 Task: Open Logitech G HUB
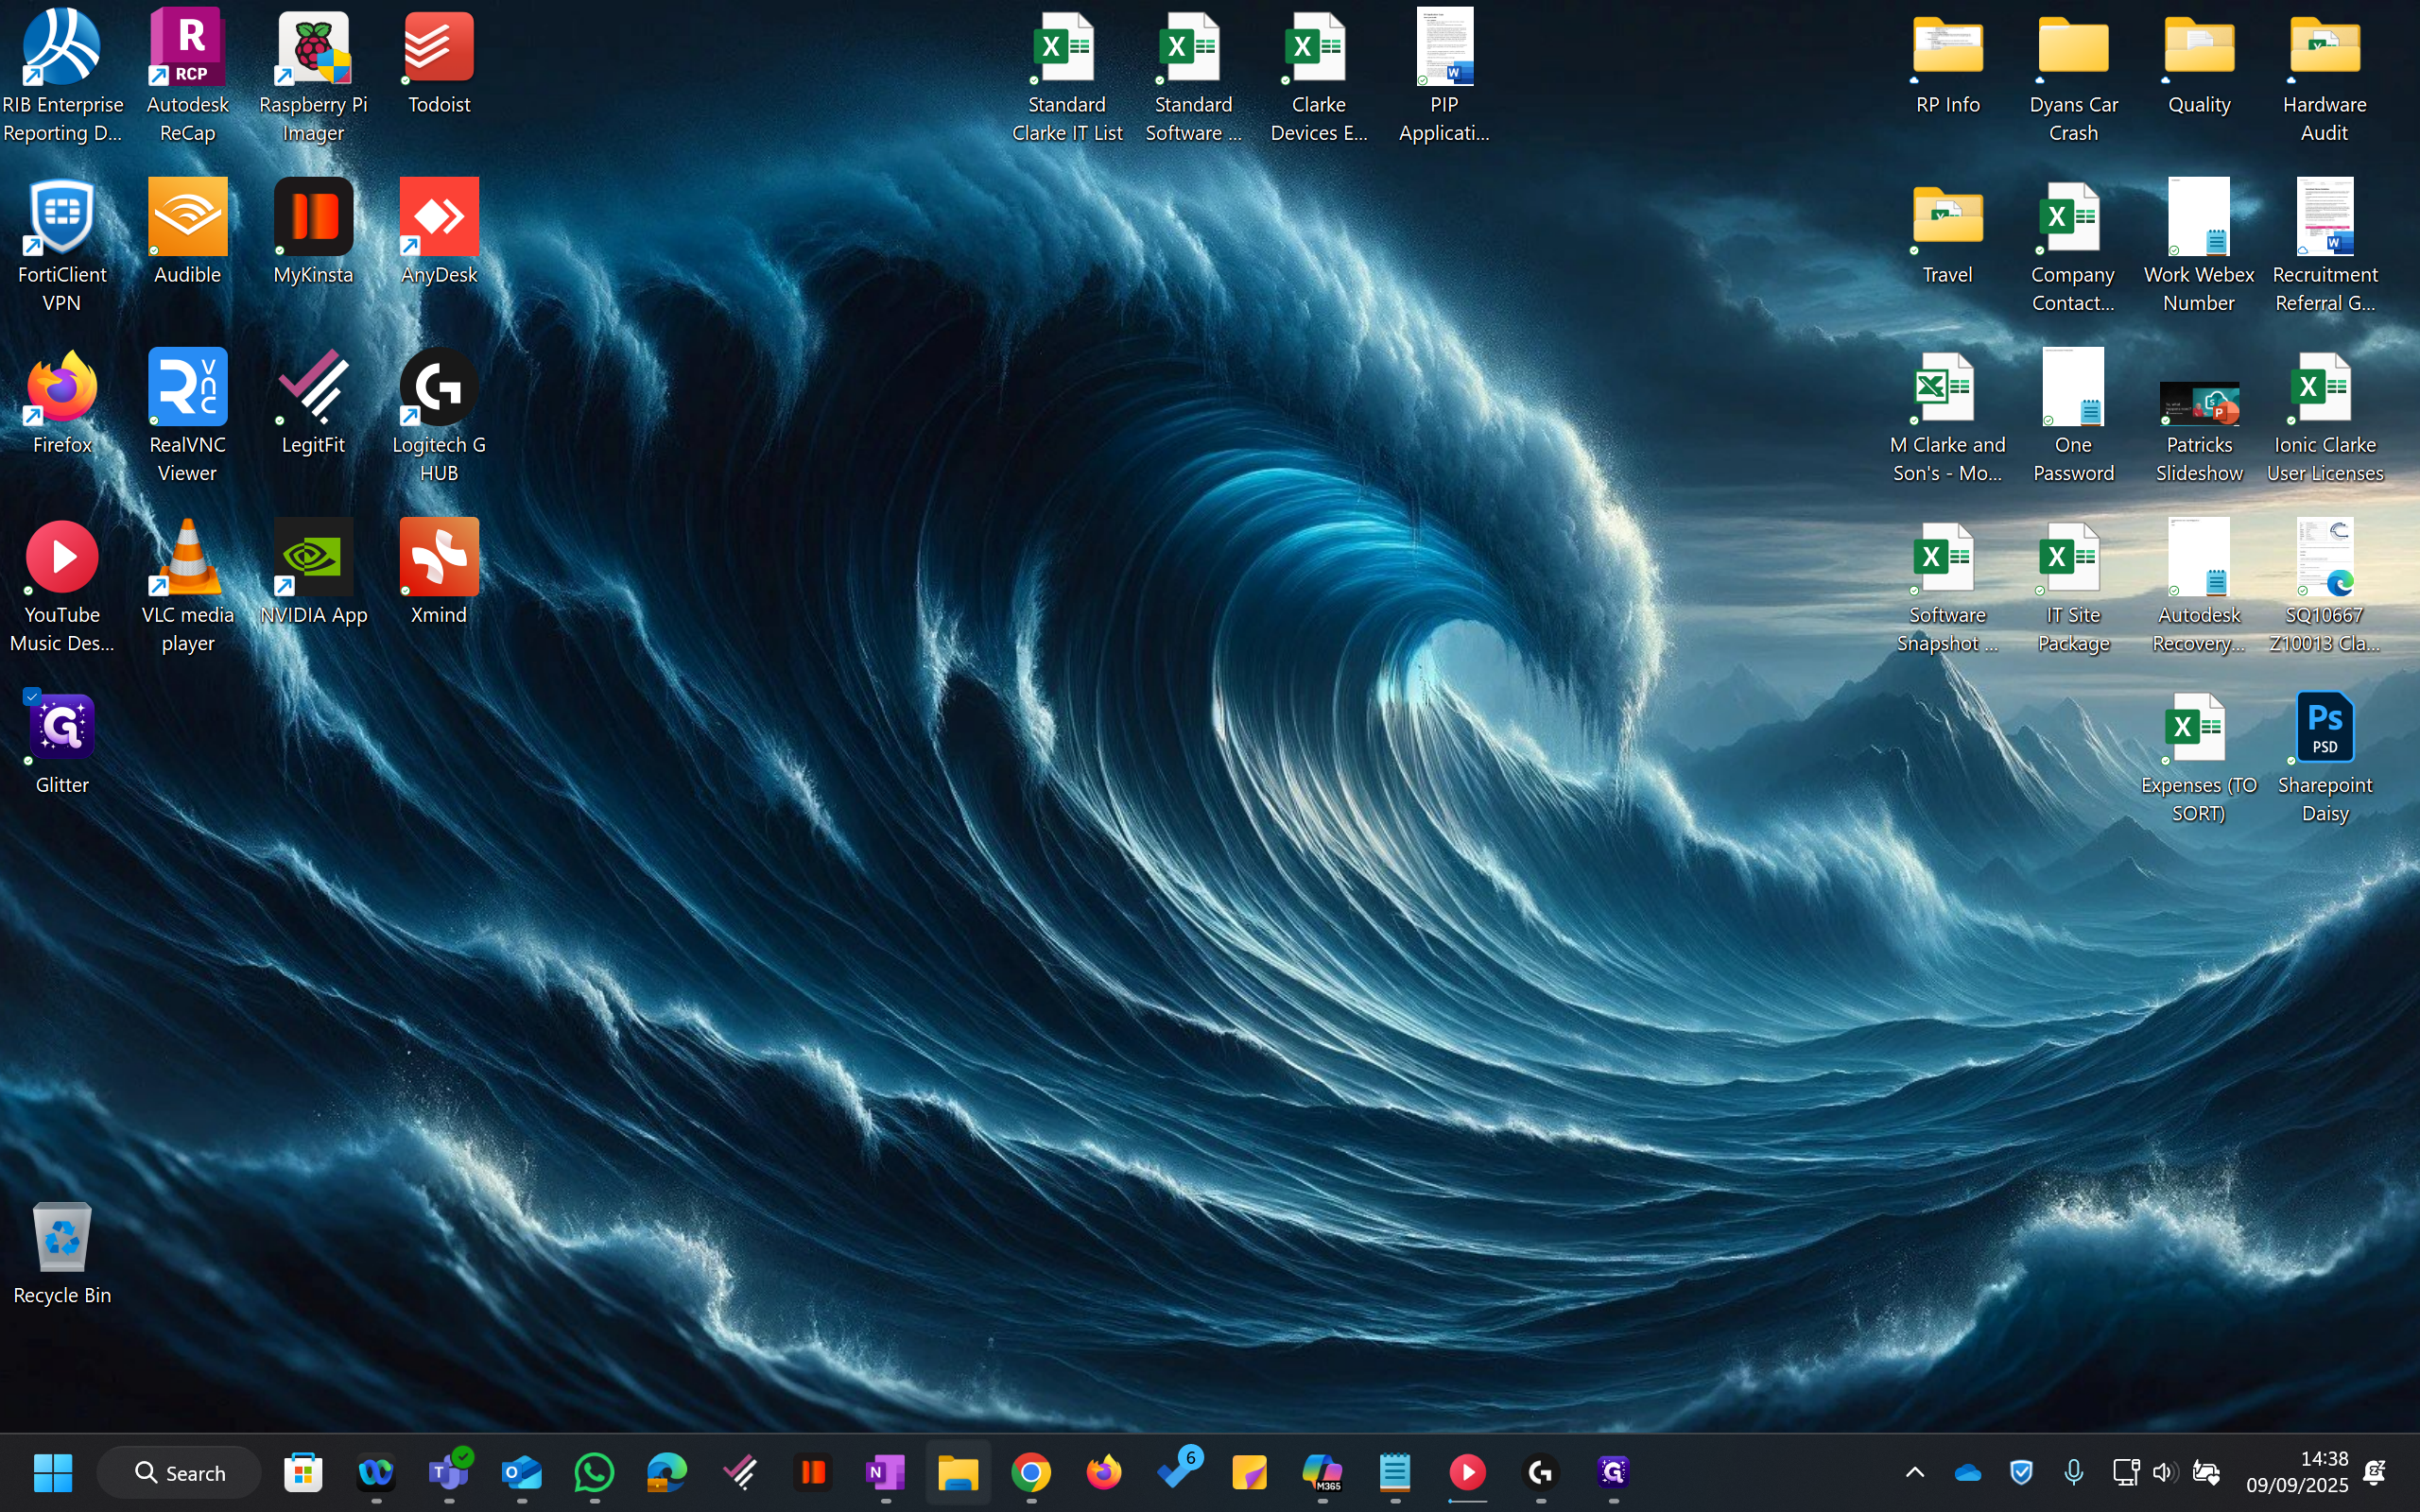438,390
